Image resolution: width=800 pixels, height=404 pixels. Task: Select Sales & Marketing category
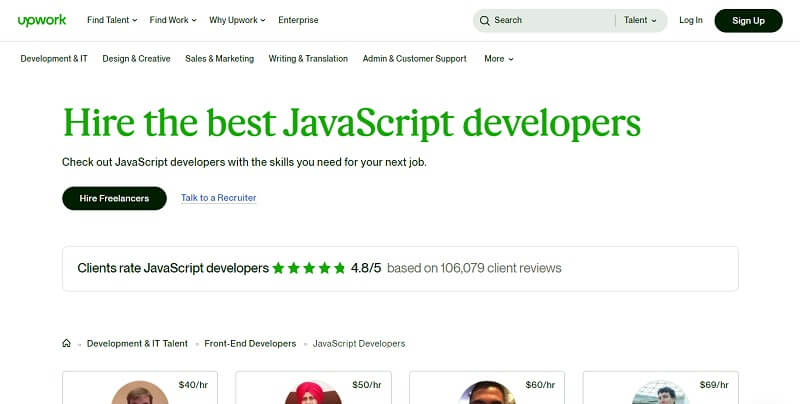point(219,59)
